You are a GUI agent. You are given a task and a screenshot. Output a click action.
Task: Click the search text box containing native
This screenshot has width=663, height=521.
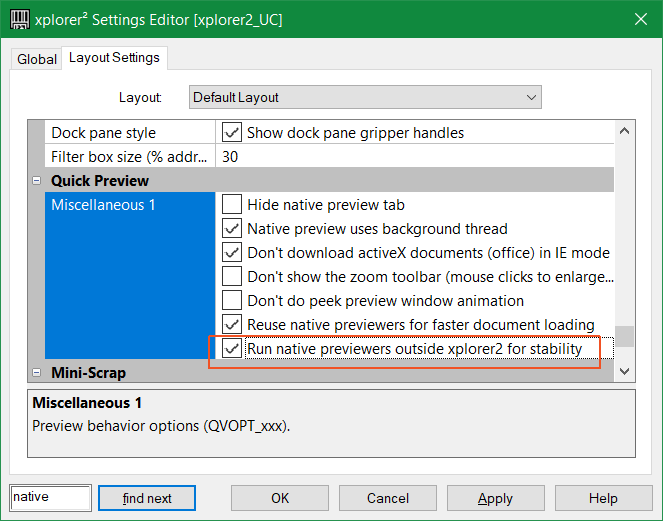(51, 497)
